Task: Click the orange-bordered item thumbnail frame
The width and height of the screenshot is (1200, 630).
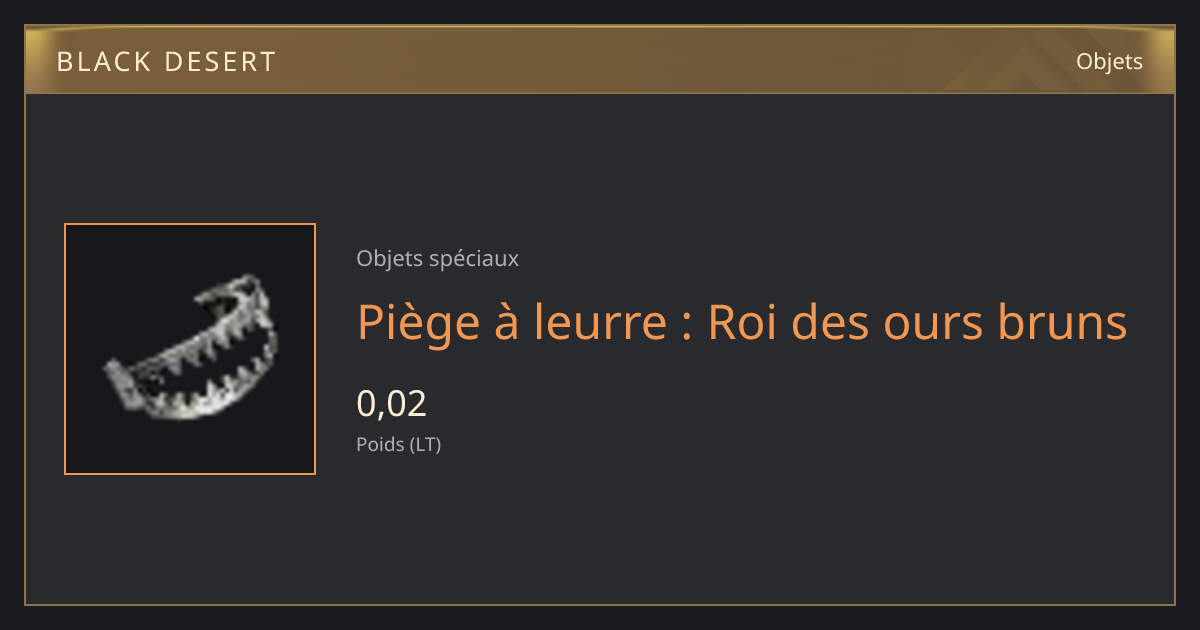Action: click(x=190, y=349)
